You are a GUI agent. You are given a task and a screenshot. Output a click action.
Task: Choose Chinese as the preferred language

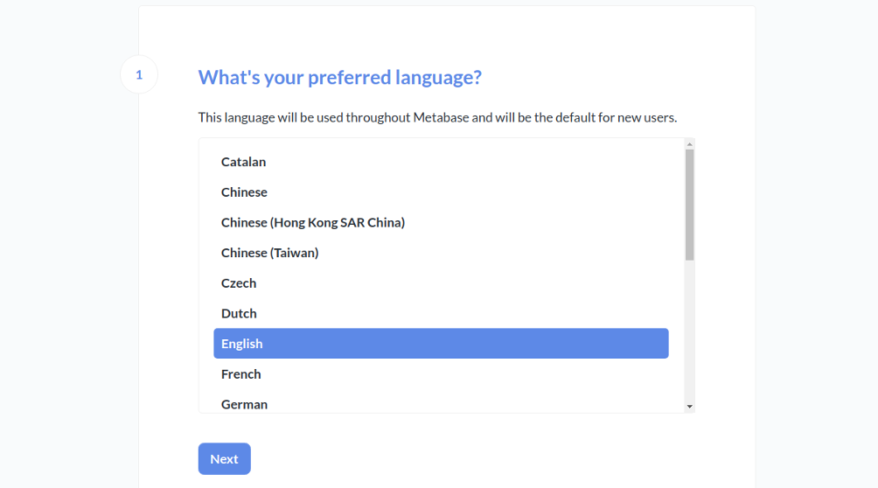pos(244,192)
